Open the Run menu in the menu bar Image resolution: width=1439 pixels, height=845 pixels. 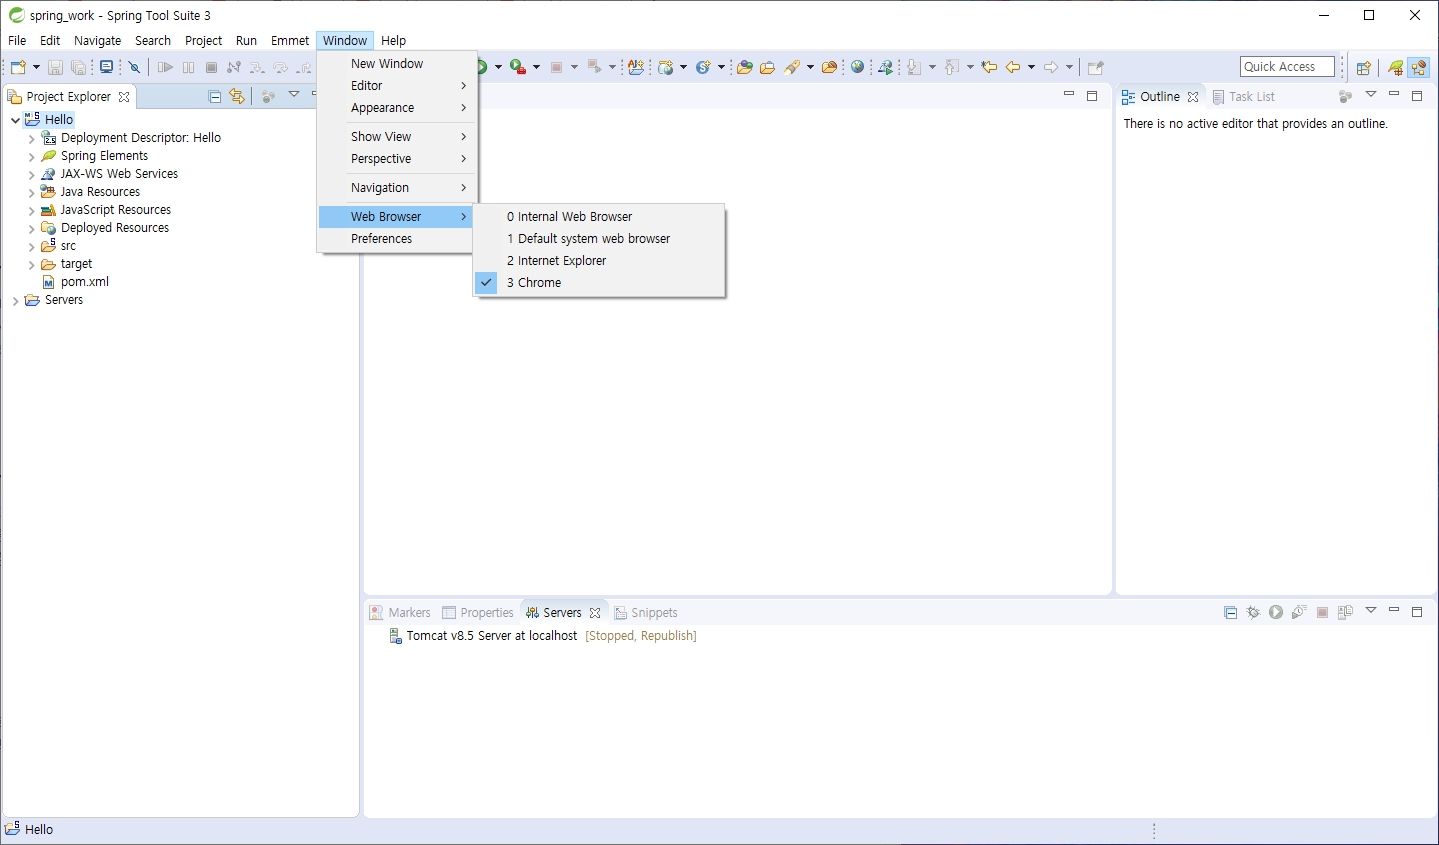pyautogui.click(x=246, y=41)
